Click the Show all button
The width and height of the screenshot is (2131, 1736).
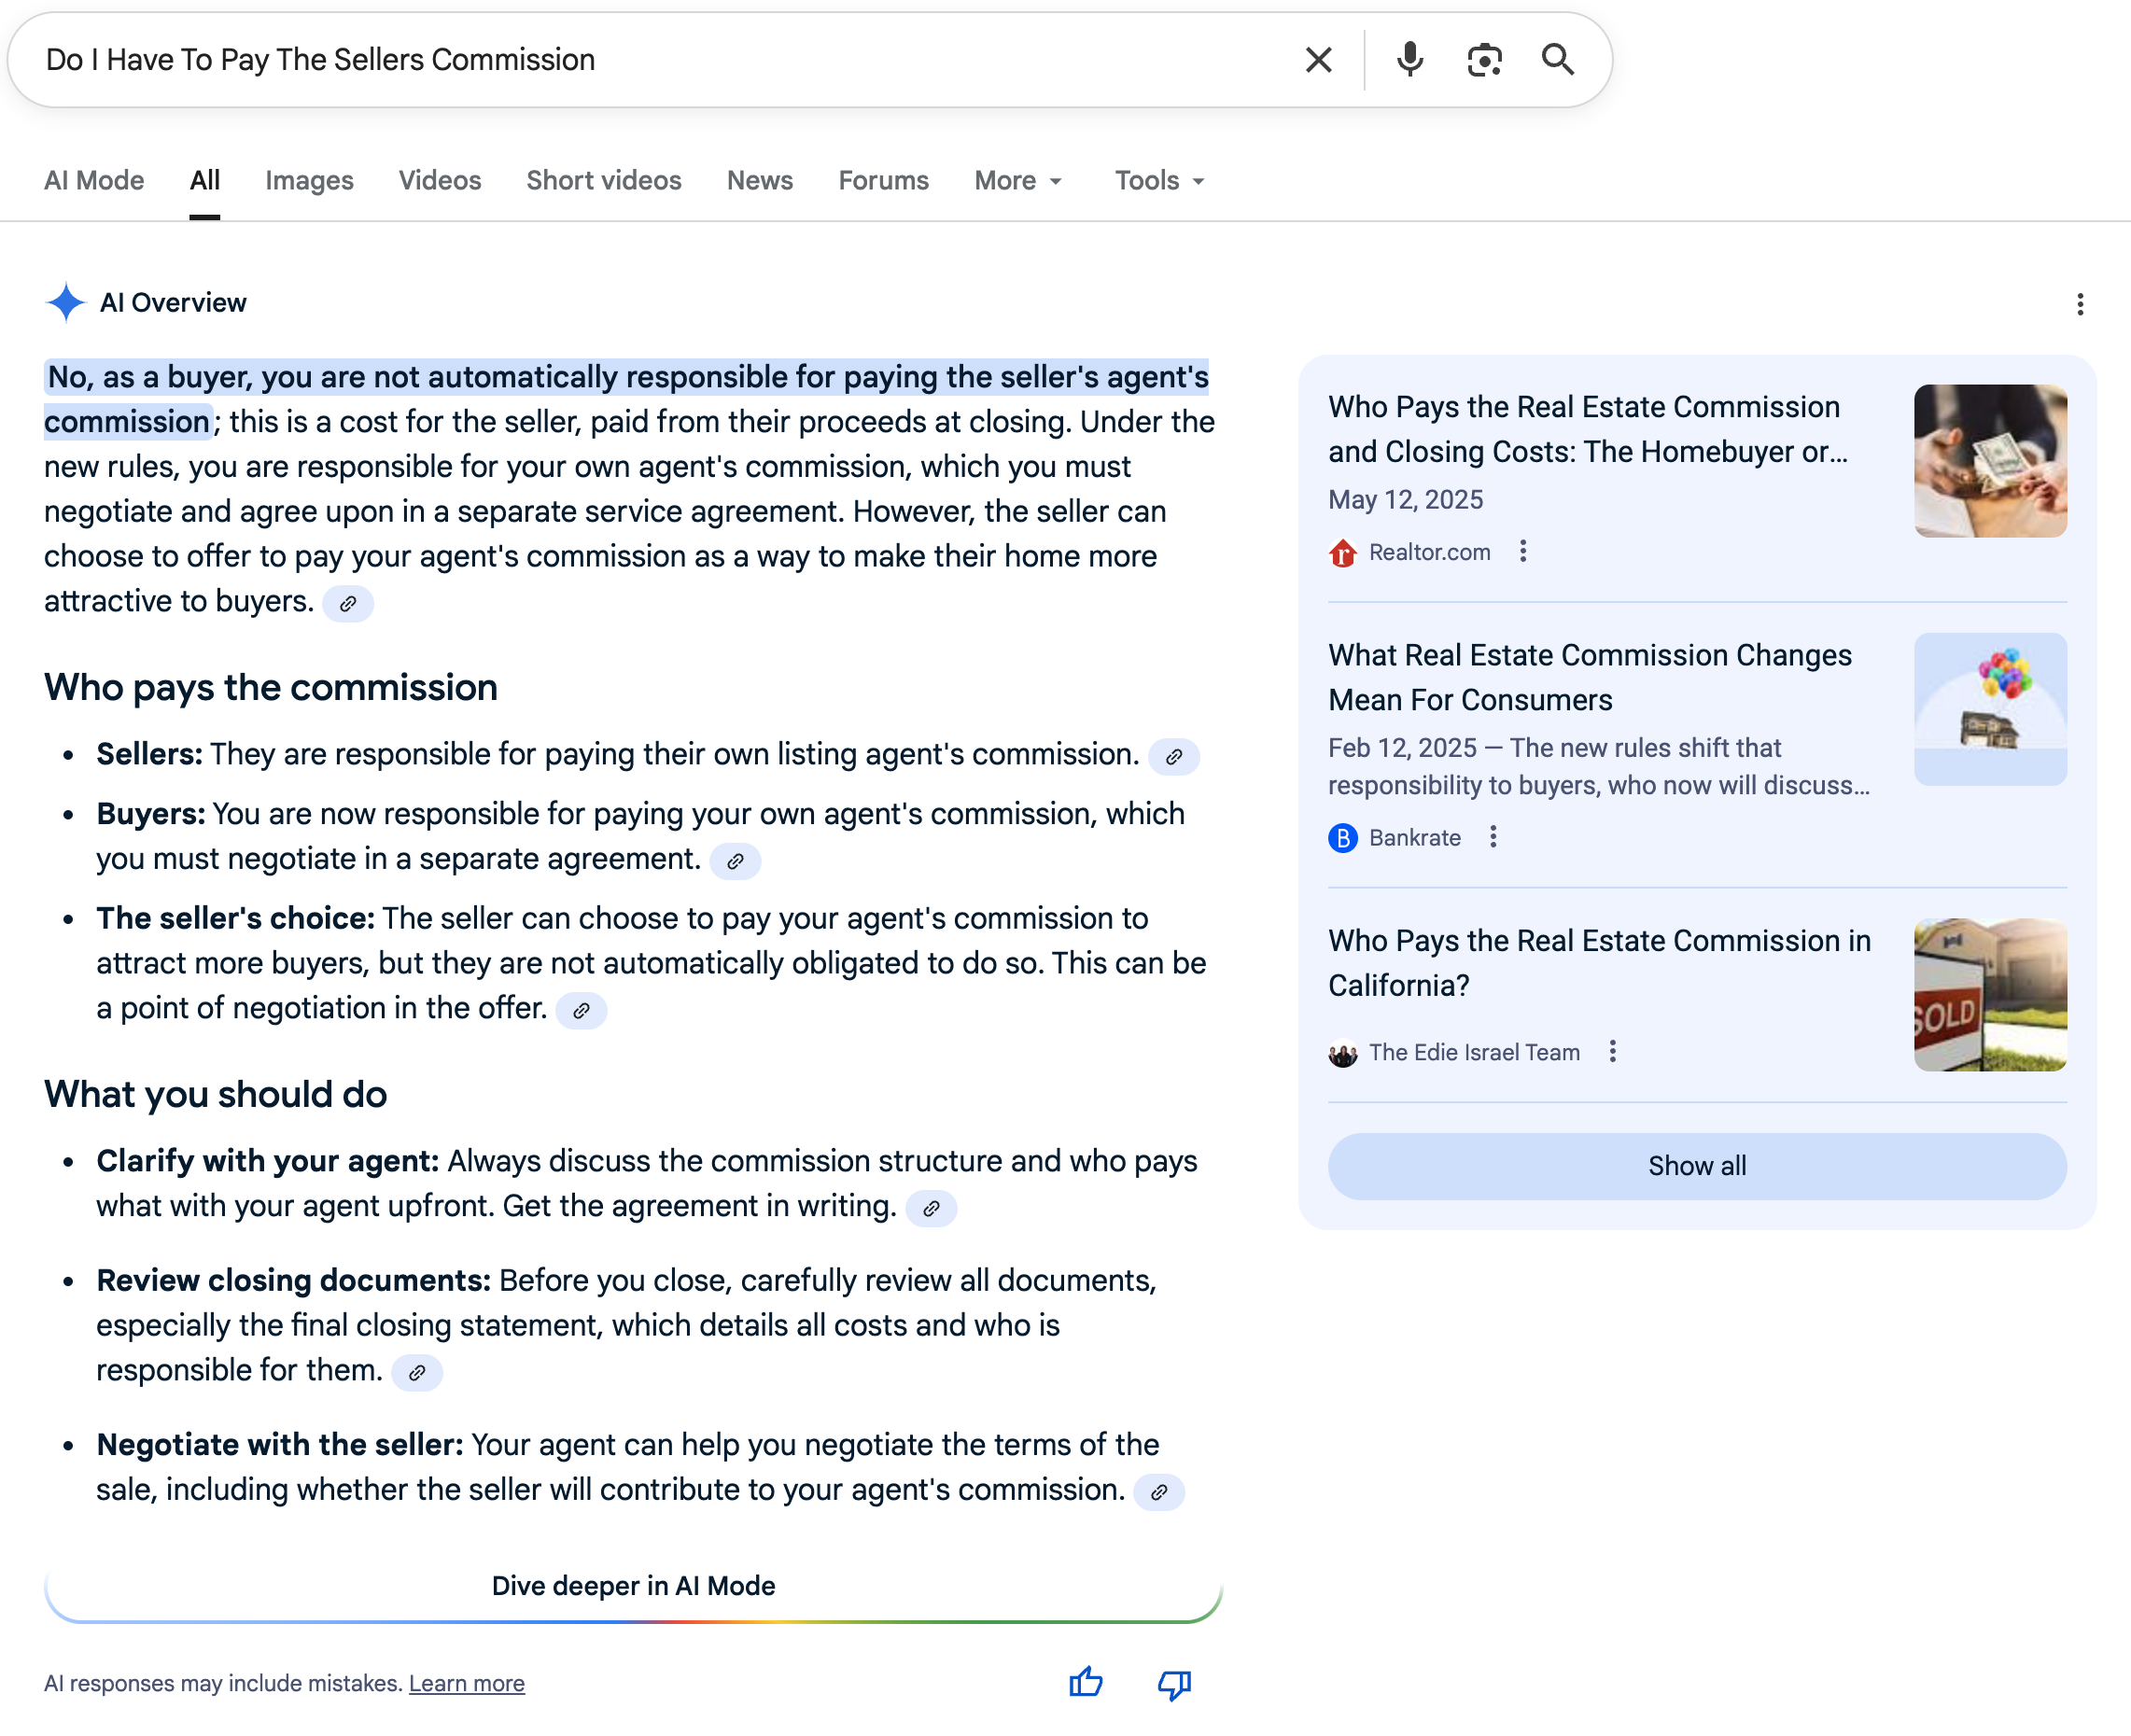(1697, 1166)
